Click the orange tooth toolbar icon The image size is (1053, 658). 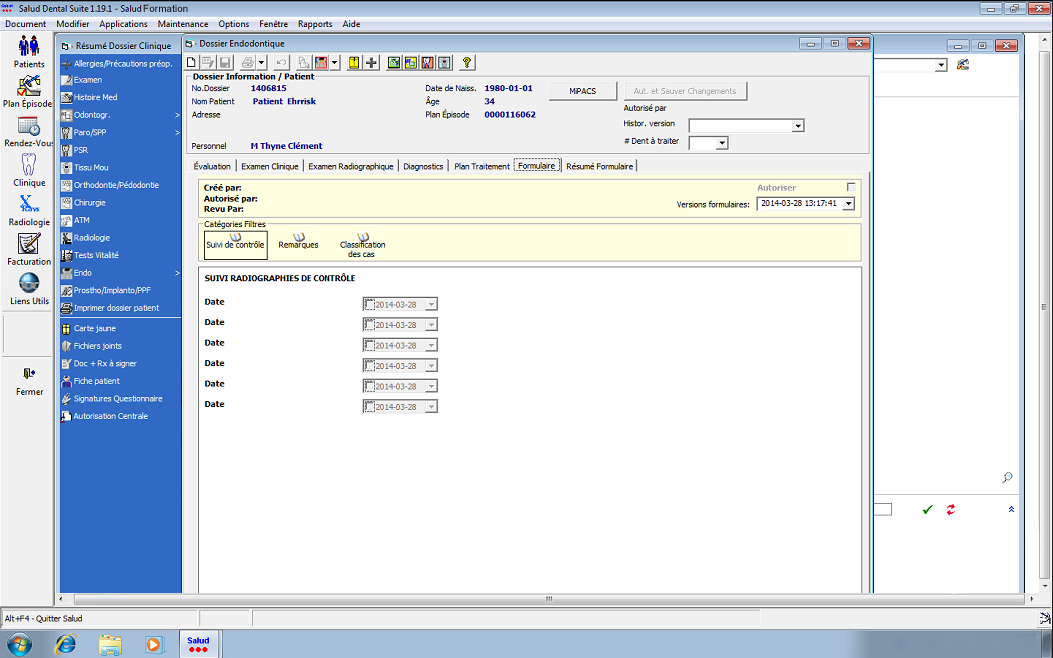coord(427,62)
